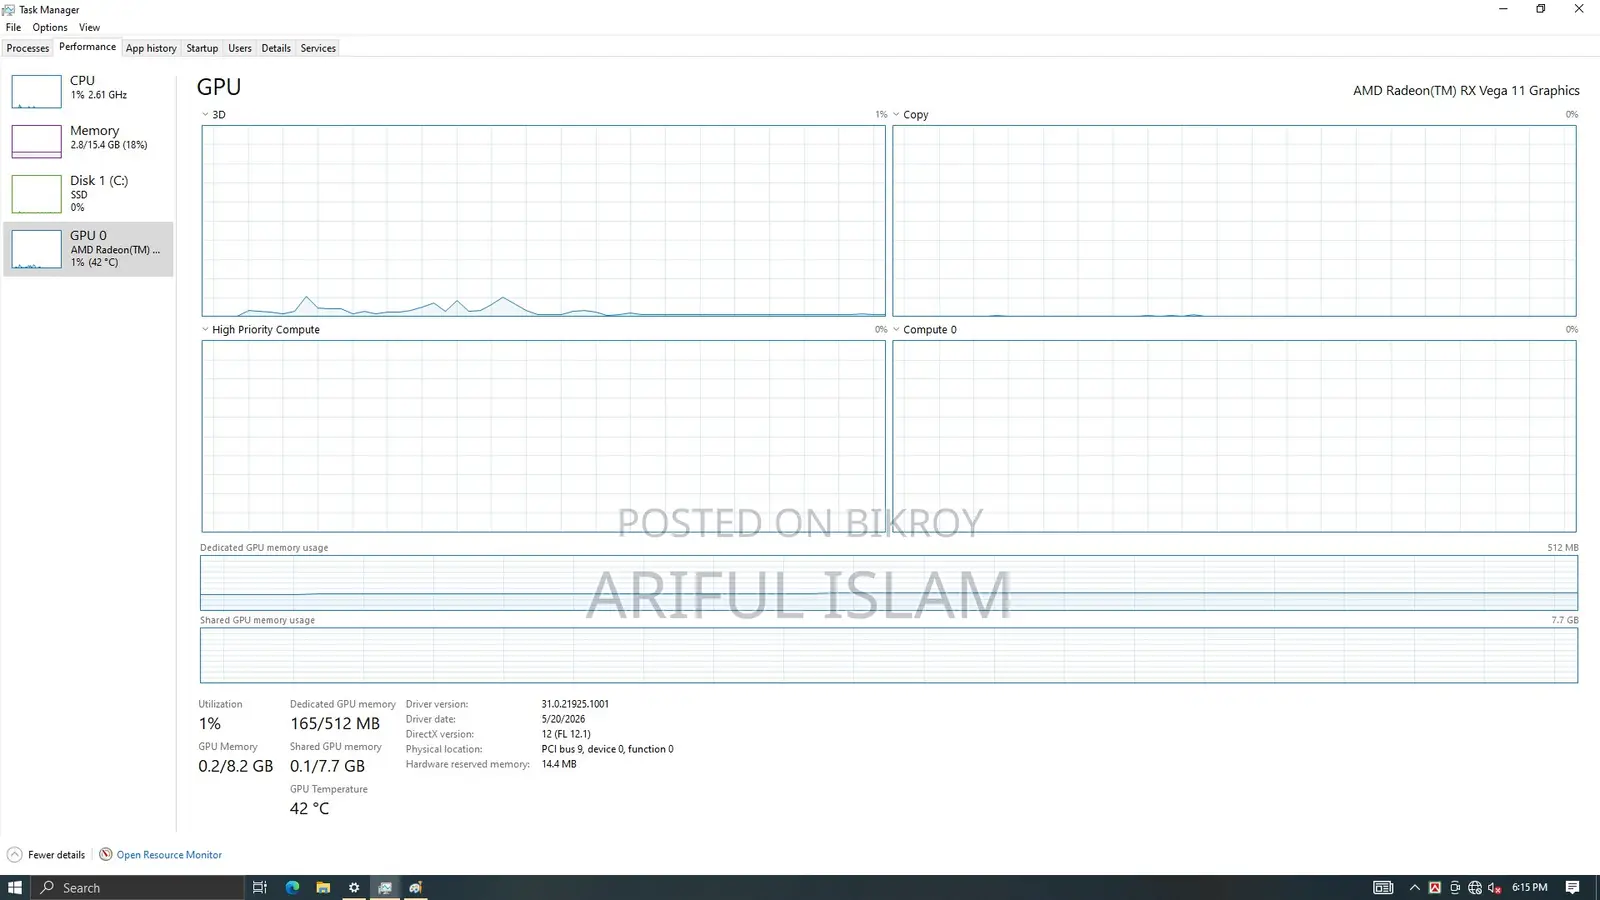Open the File menu
This screenshot has height=900, width=1600.
coord(13,27)
